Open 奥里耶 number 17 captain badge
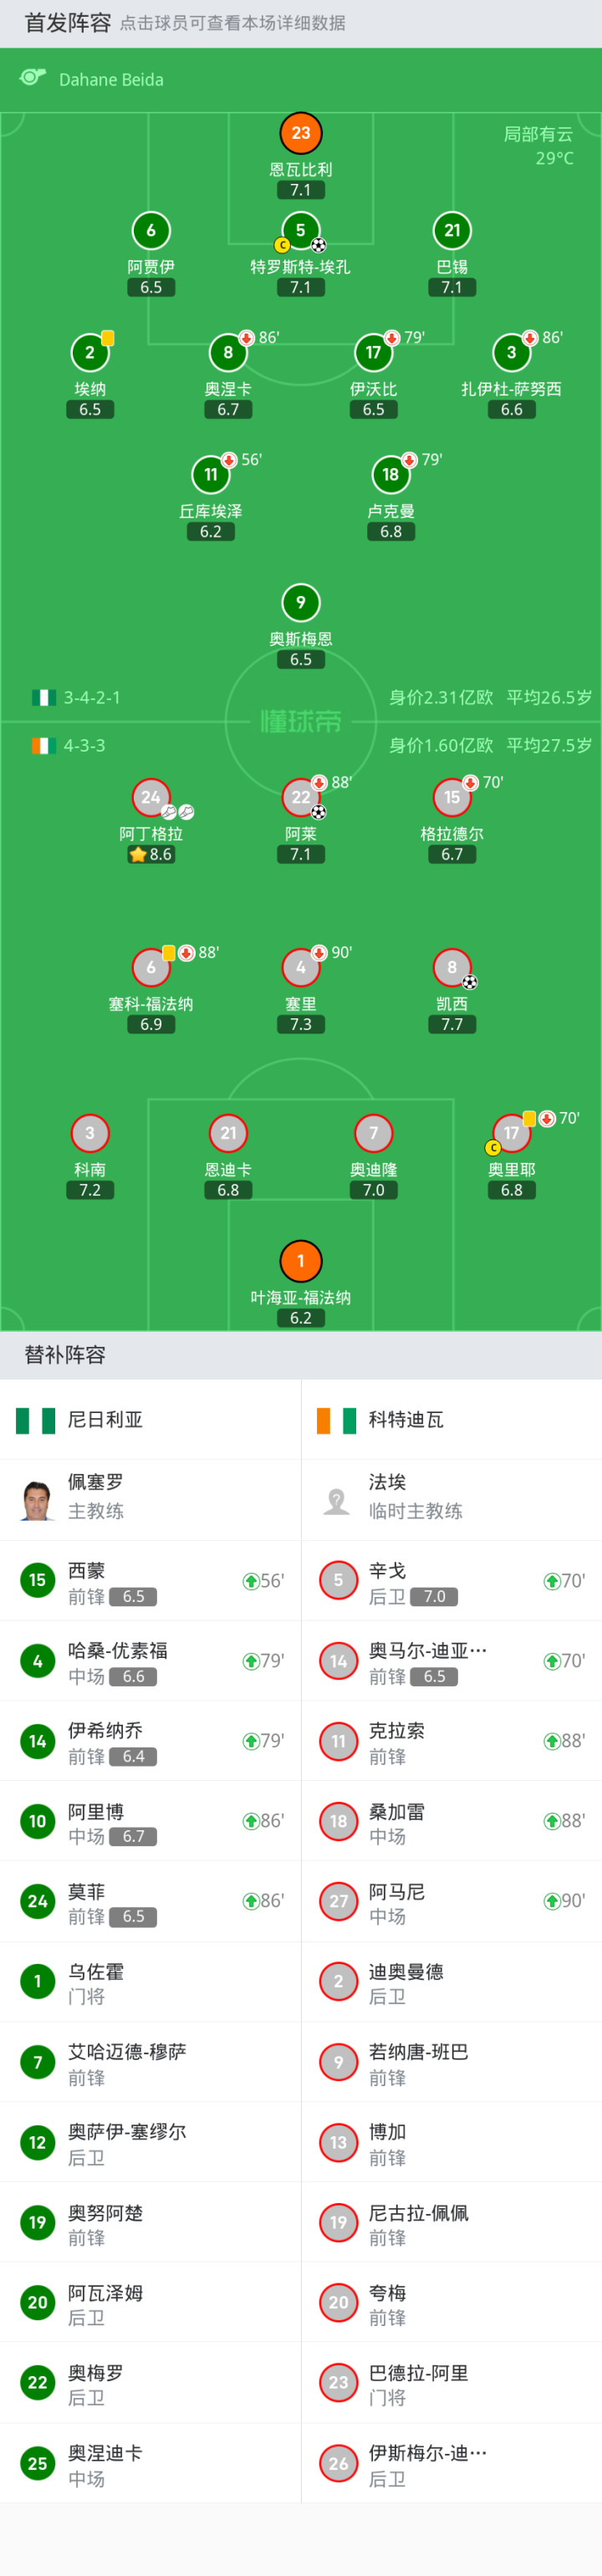Screen dimensions: 602x2576 [x=511, y=1133]
